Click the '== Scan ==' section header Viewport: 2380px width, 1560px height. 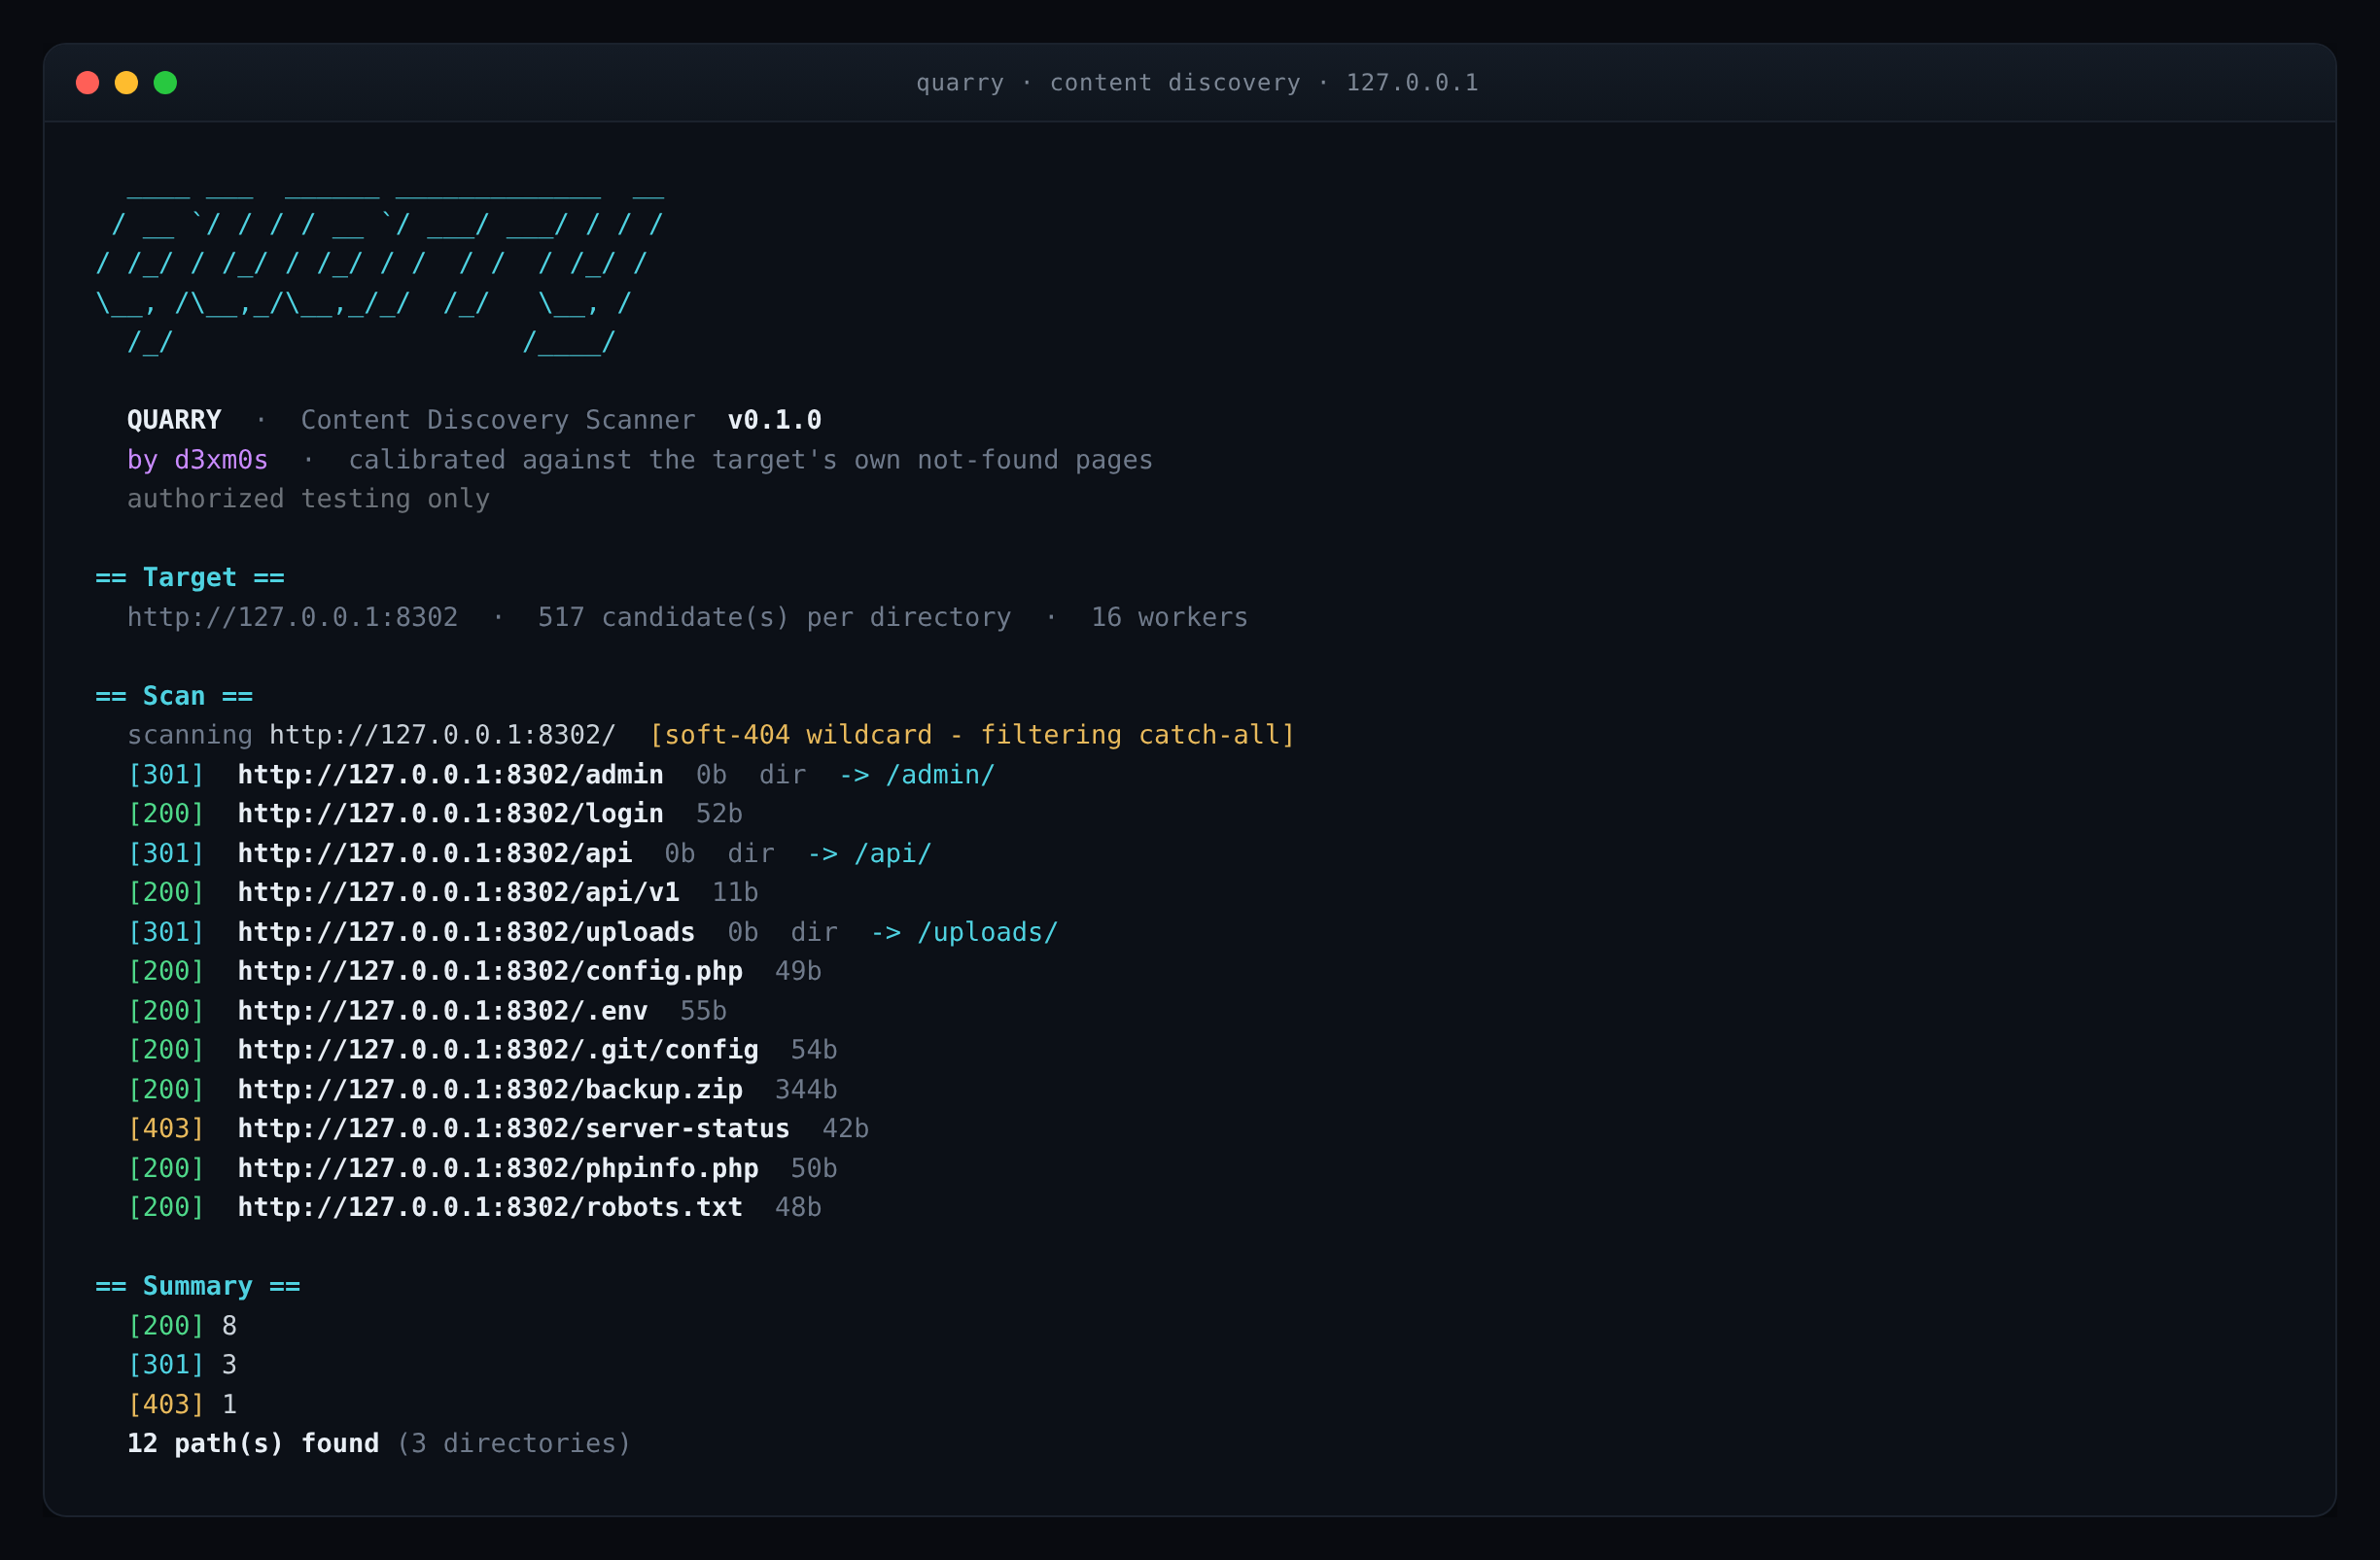pos(174,696)
